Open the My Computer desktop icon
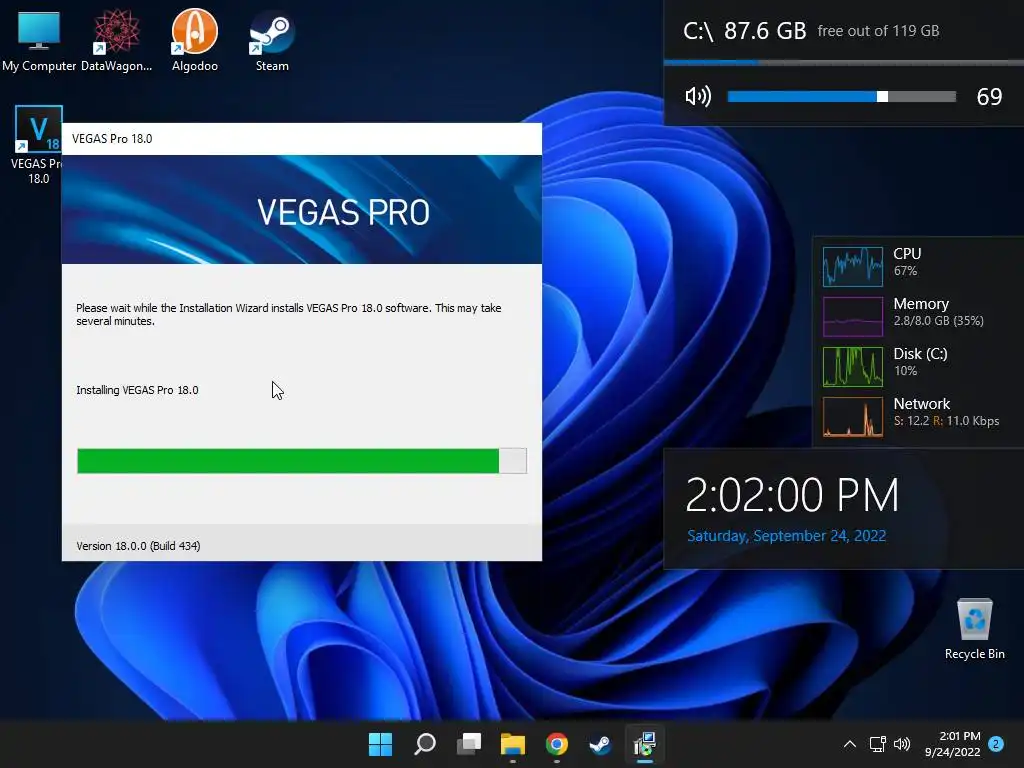1024x768 pixels. [x=39, y=40]
